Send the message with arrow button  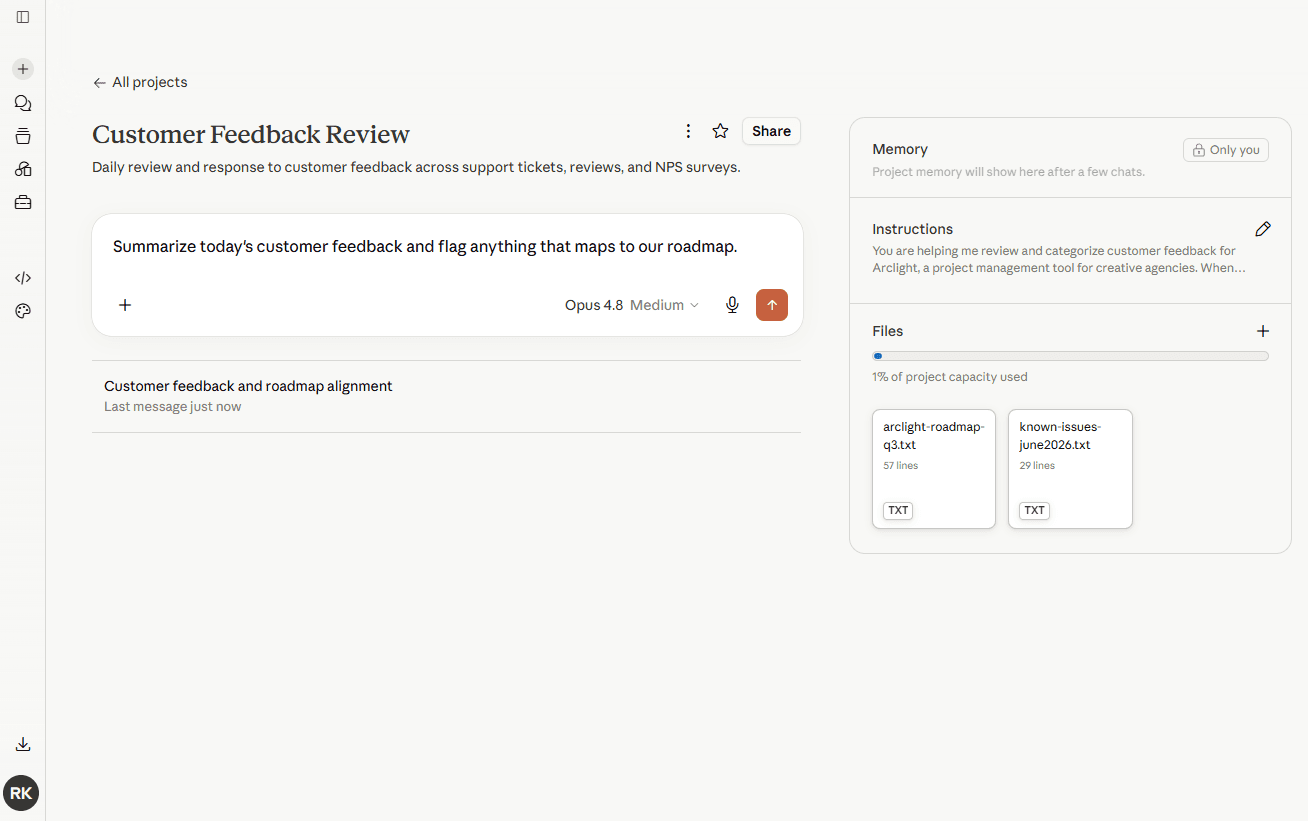[772, 305]
